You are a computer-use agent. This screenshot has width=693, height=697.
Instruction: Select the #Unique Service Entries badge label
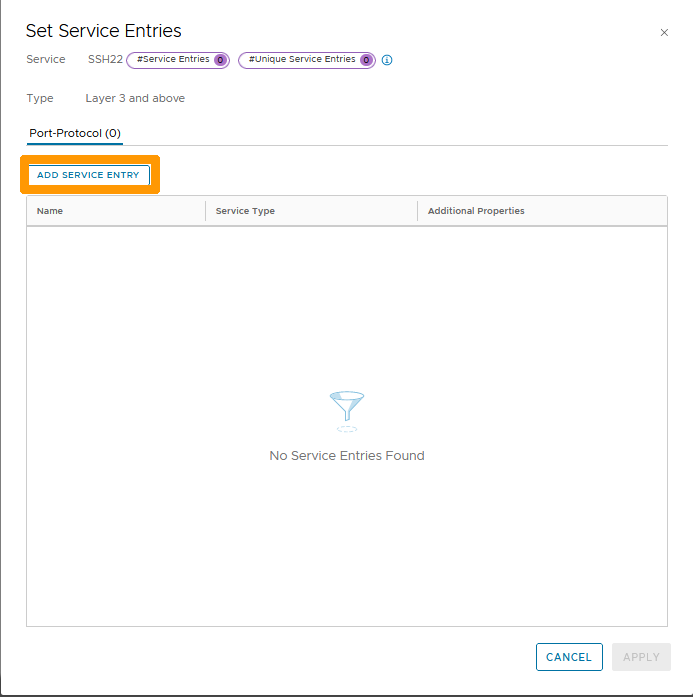coord(301,60)
